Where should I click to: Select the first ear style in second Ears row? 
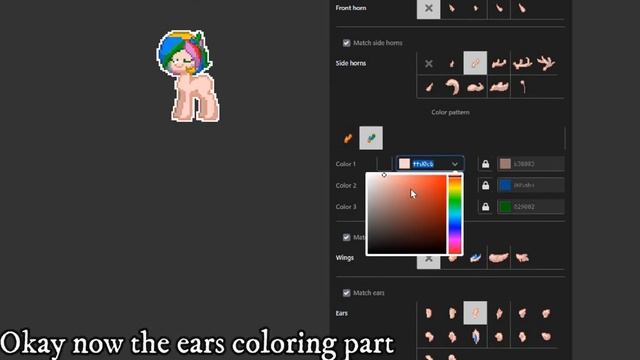(x=429, y=337)
